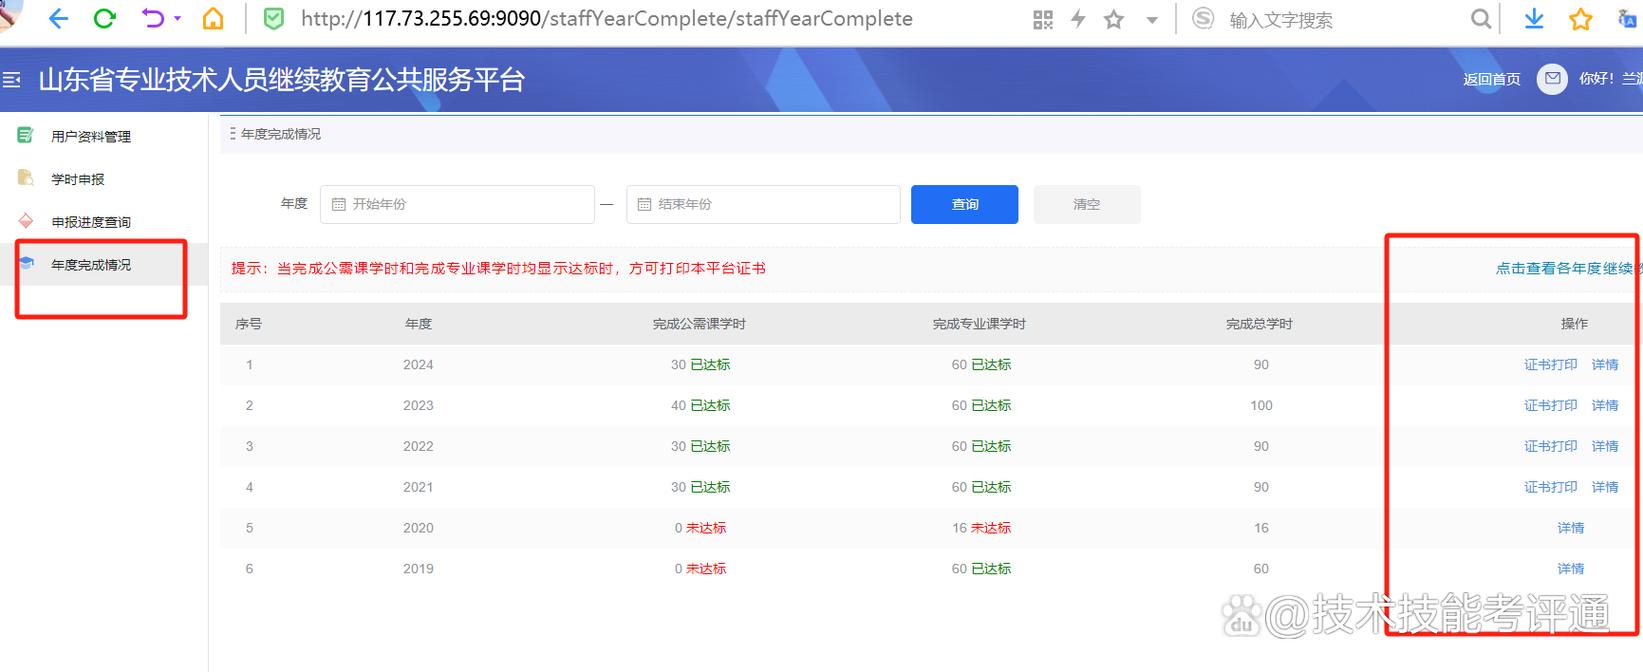This screenshot has width=1643, height=672.
Task: Click the green security shield icon
Action: 273,19
